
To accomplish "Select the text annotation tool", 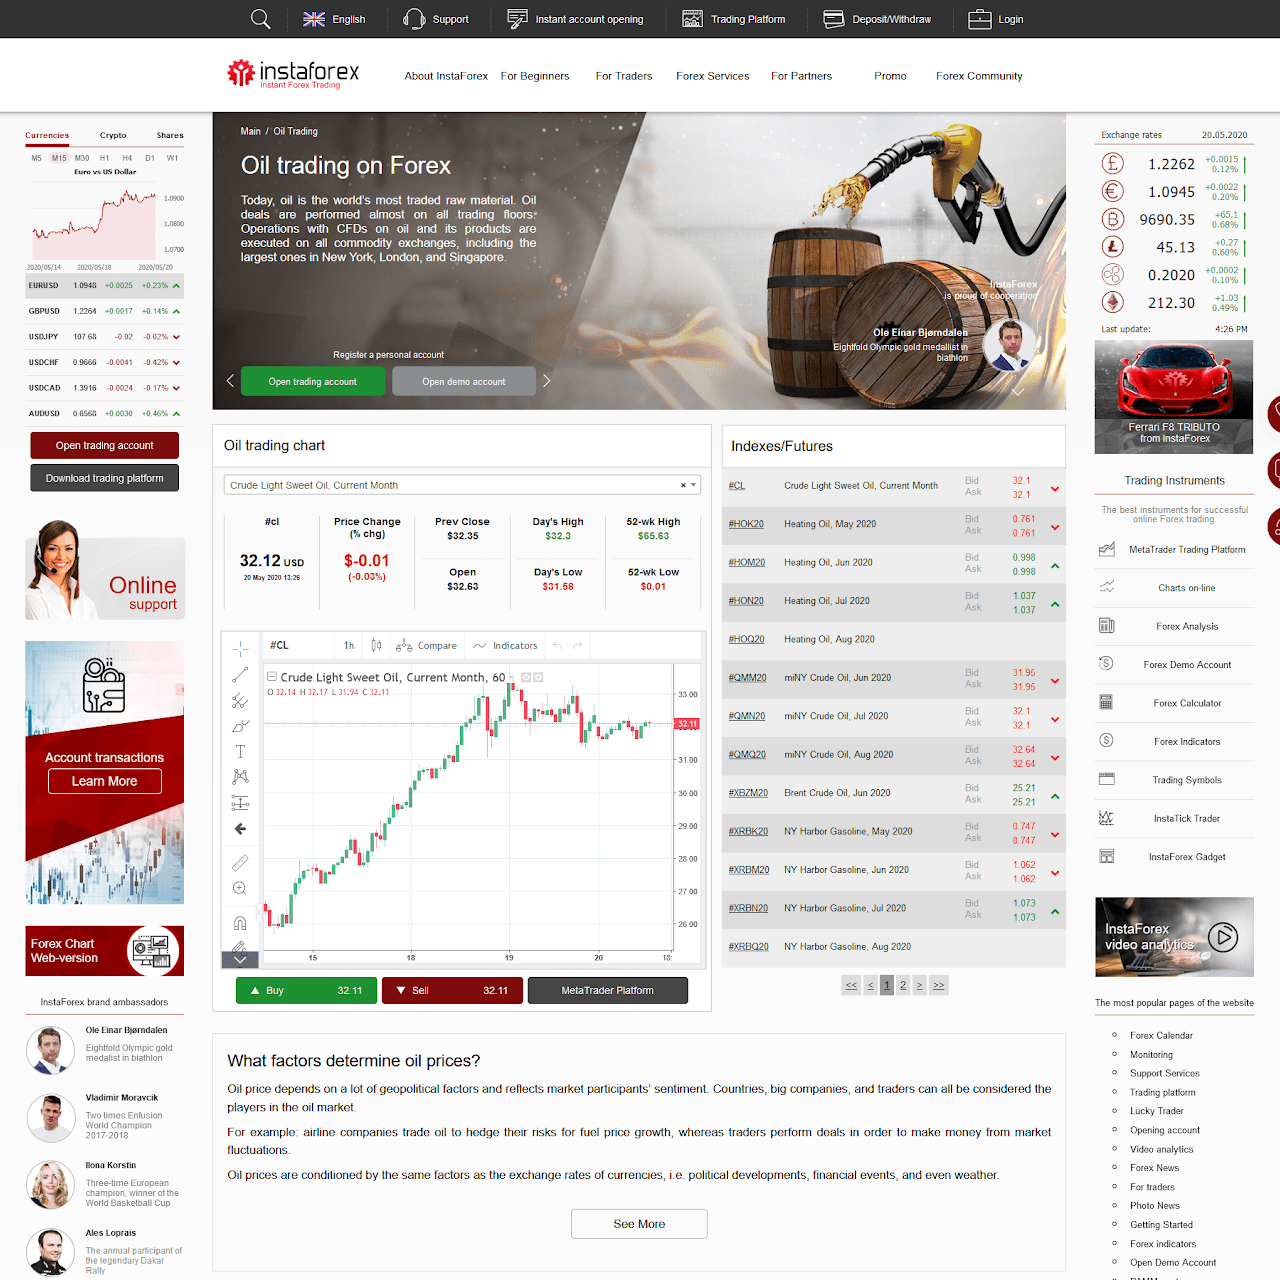I will click(x=240, y=752).
